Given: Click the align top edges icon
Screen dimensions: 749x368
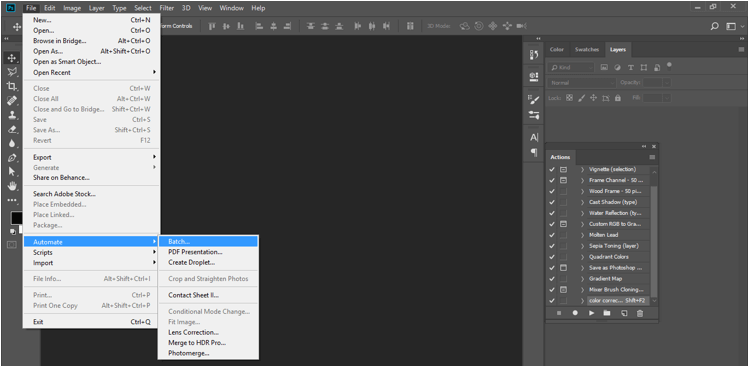Looking at the screenshot, I should (x=212, y=26).
